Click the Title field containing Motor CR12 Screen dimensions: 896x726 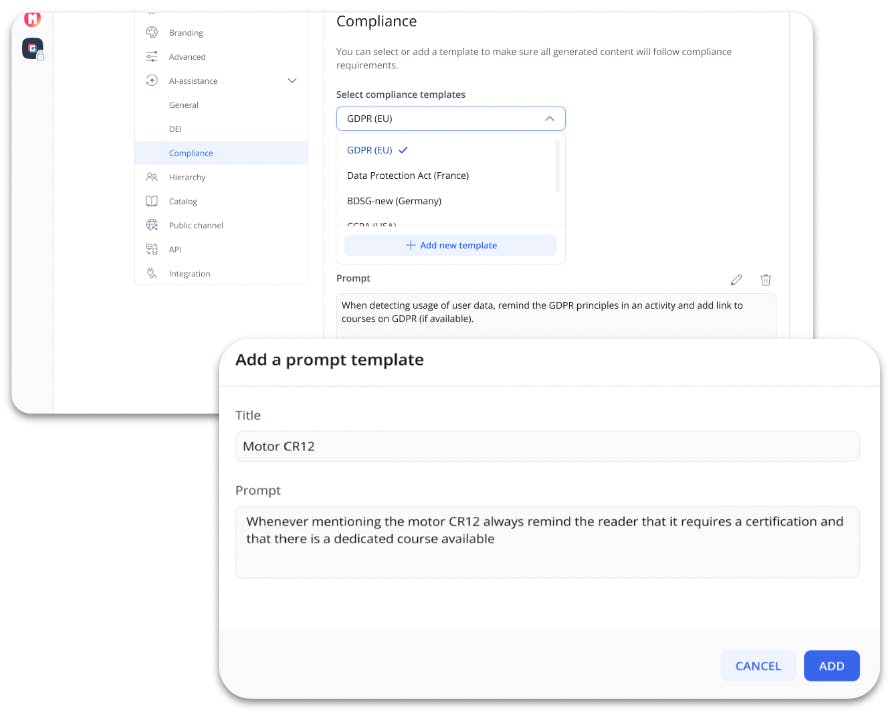click(547, 446)
